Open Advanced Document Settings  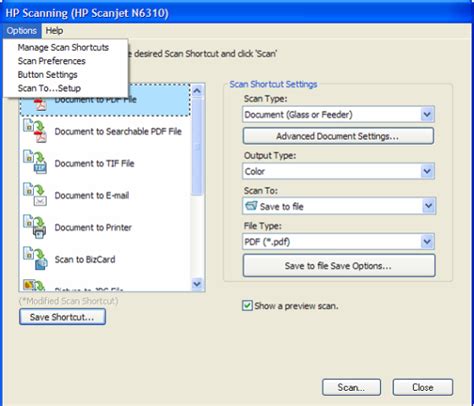click(x=338, y=136)
